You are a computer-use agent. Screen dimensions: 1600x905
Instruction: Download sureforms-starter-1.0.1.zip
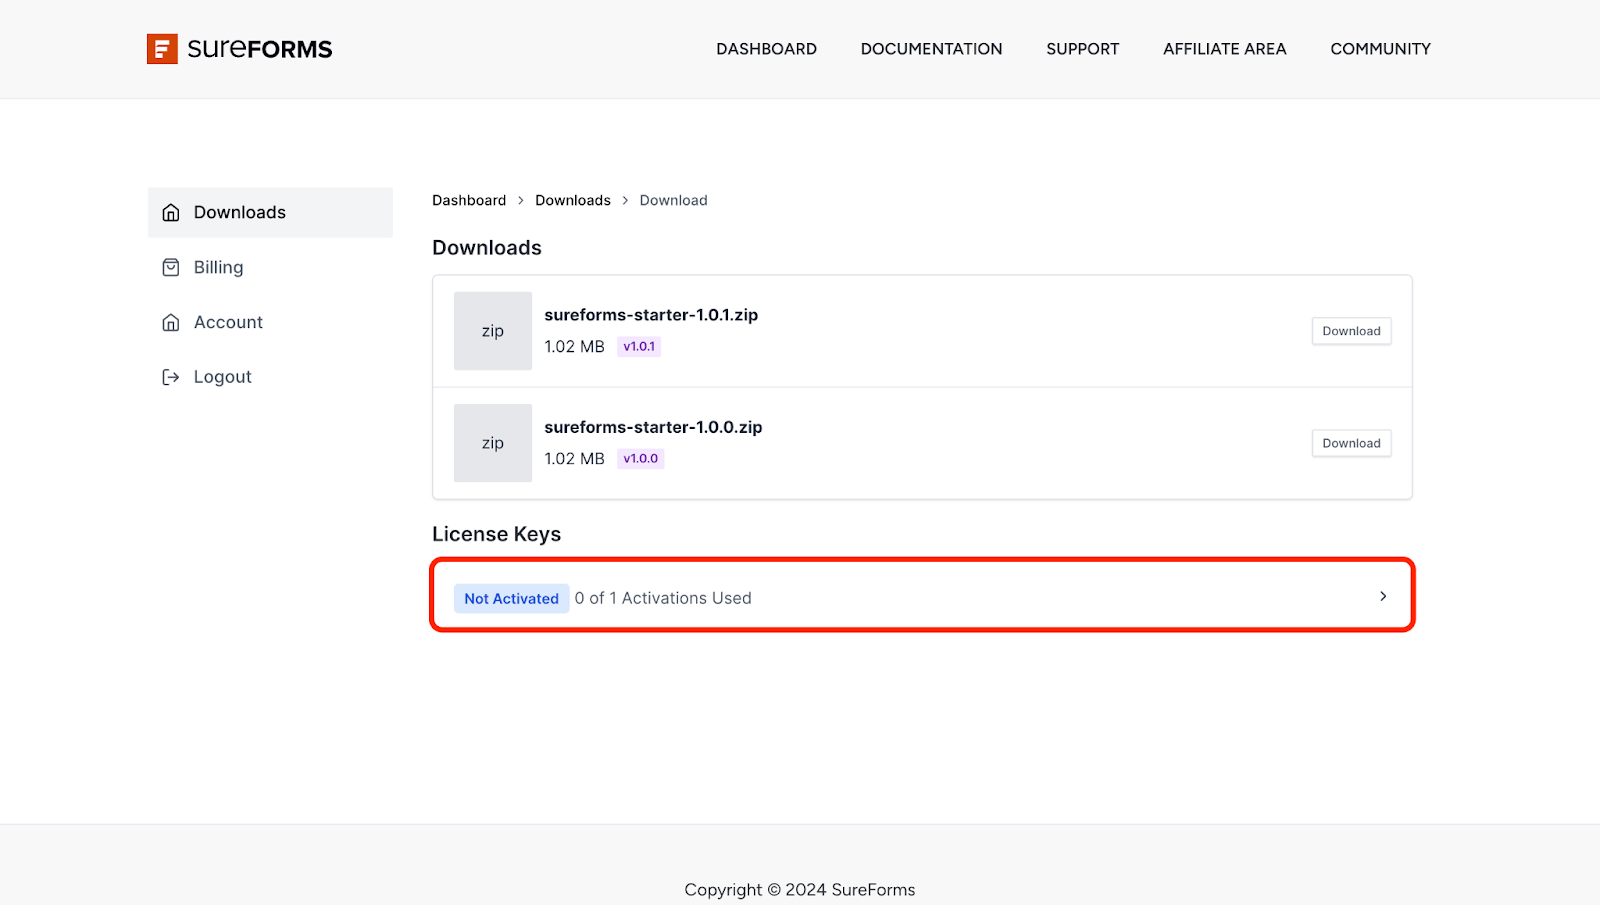[1351, 331]
